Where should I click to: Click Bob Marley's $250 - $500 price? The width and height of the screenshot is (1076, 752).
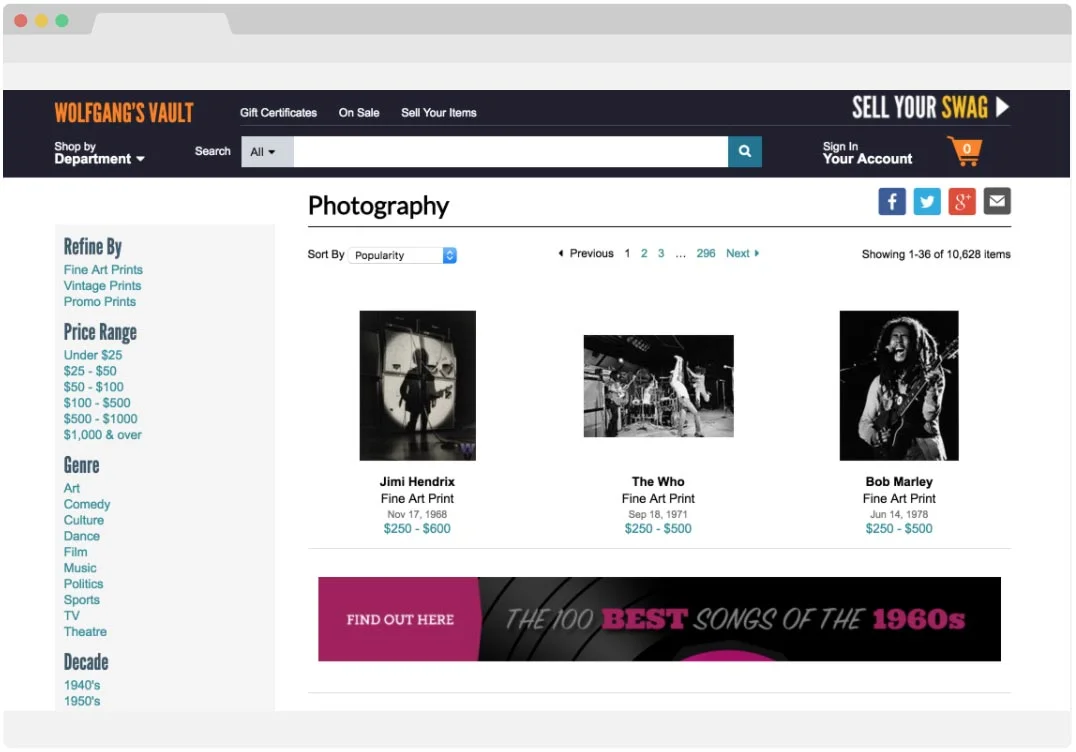click(x=899, y=528)
